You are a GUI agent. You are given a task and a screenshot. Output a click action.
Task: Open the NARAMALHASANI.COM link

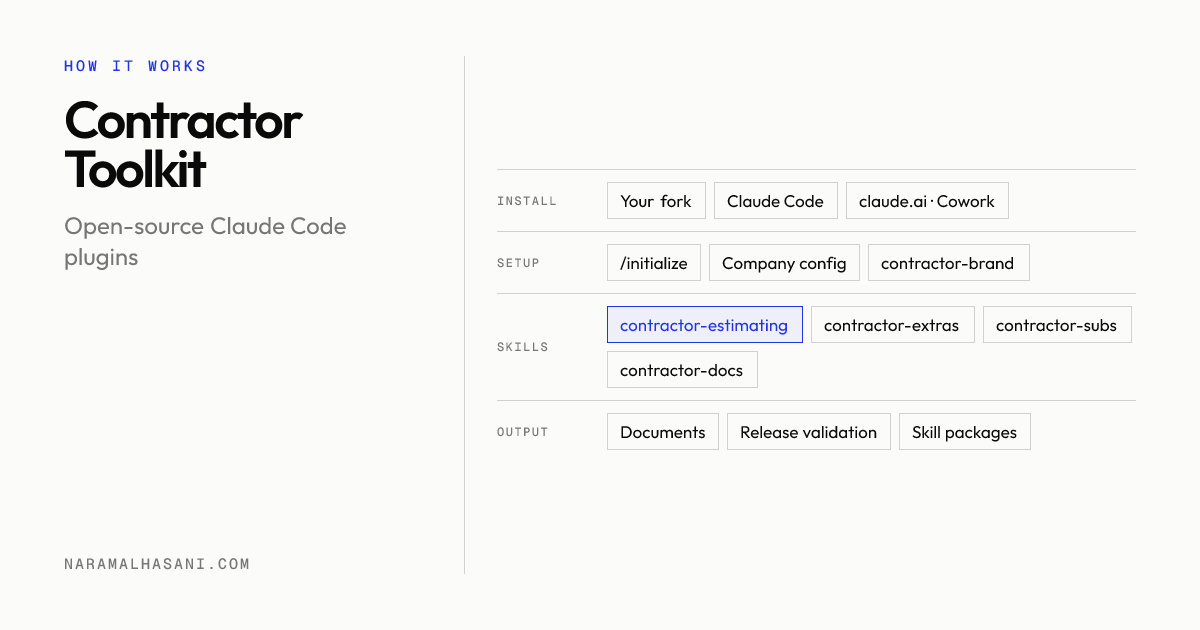click(x=157, y=564)
